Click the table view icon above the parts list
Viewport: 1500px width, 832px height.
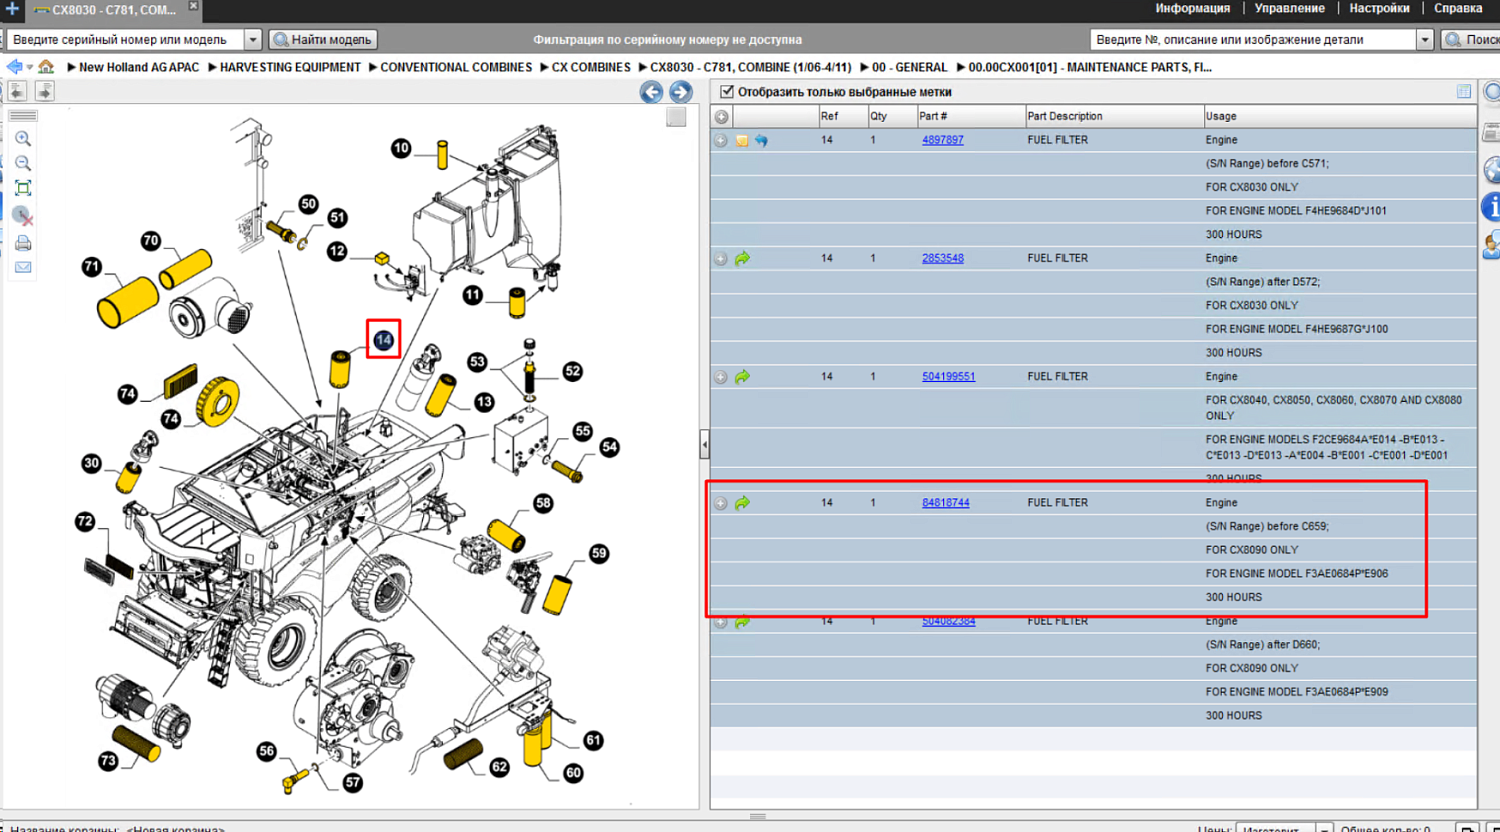pos(1464,92)
